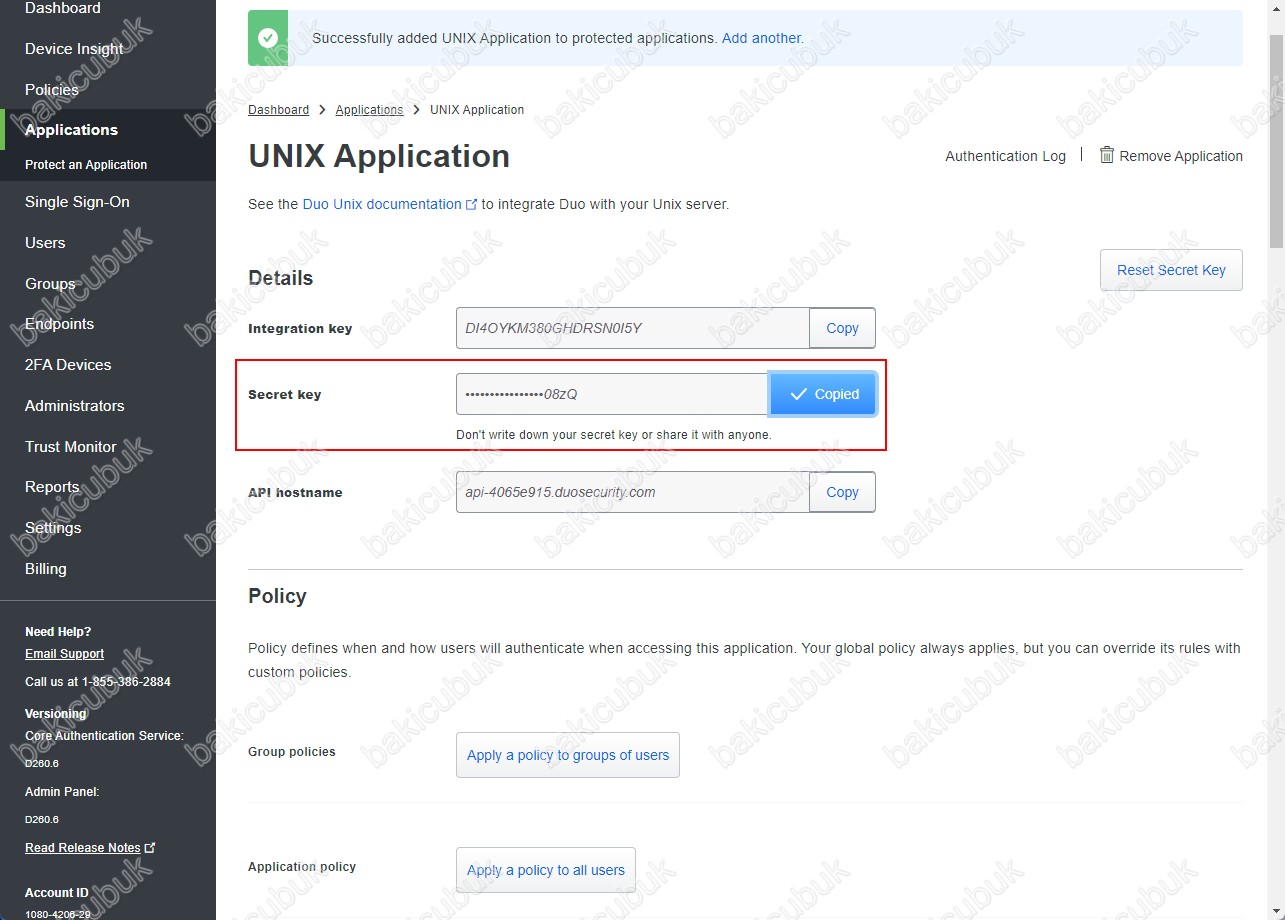
Task: Select the Applications sidebar section
Action: click(x=71, y=130)
